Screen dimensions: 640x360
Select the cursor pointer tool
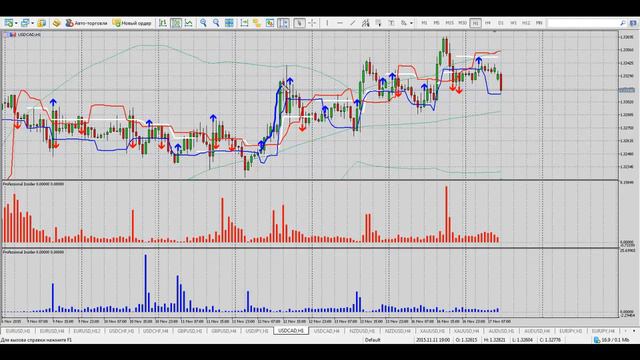[x=299, y=23]
